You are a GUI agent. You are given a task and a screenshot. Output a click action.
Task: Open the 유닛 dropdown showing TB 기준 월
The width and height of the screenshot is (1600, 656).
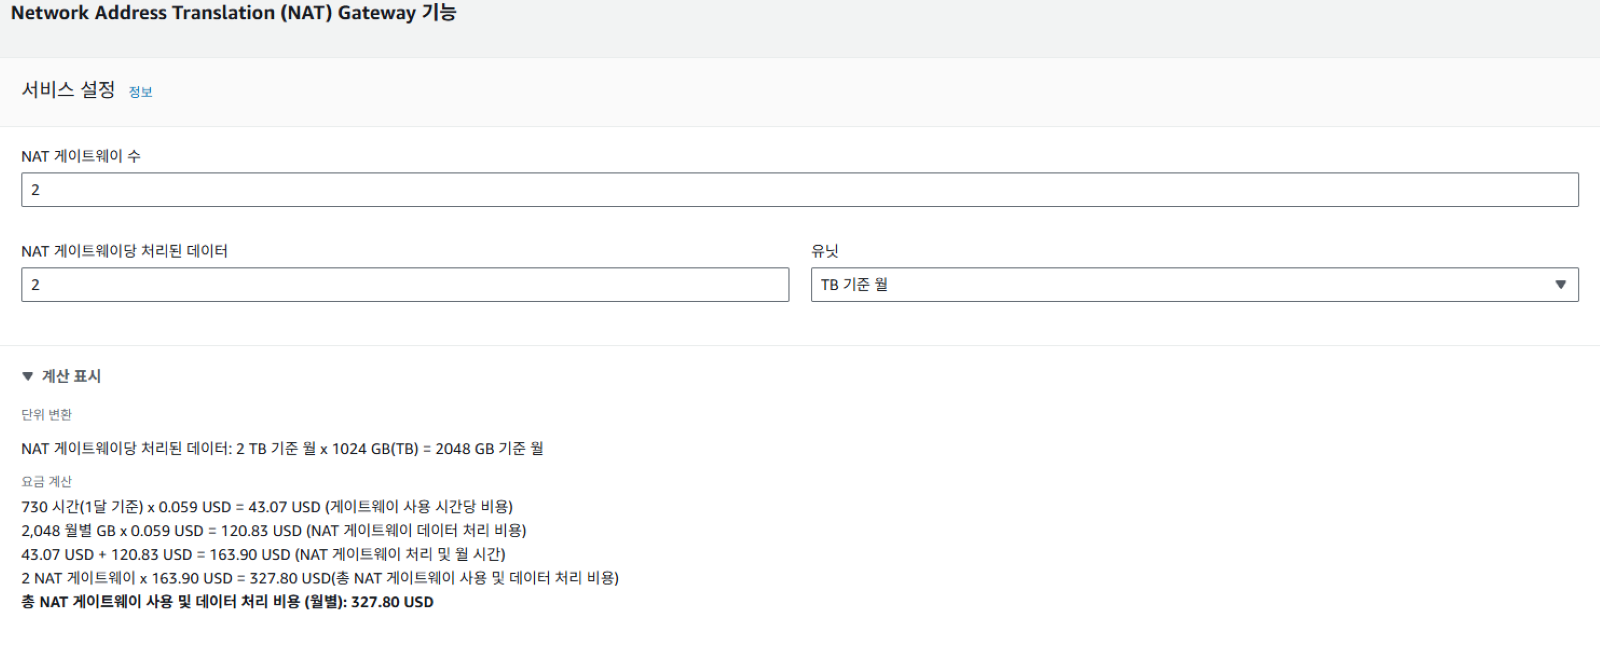click(1195, 285)
